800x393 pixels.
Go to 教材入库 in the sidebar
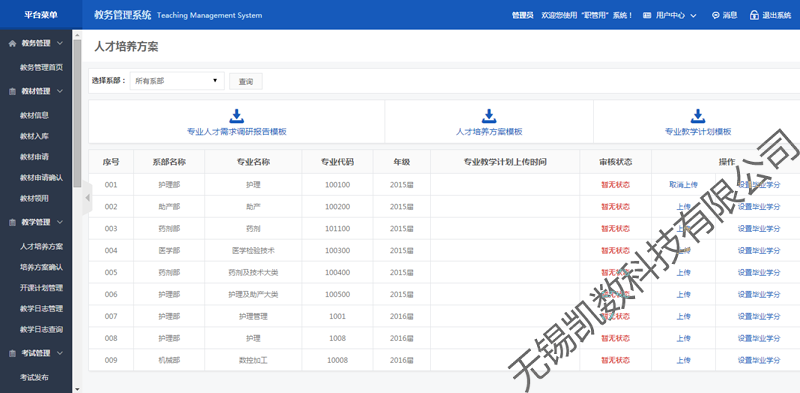click(x=34, y=136)
